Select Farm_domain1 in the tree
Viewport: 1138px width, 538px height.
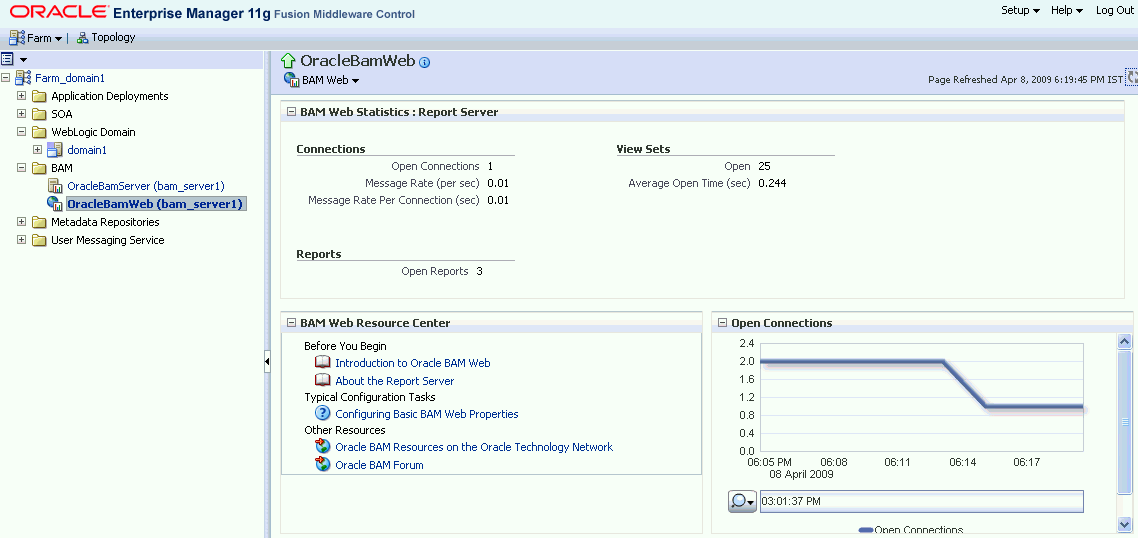pyautogui.click(x=70, y=78)
